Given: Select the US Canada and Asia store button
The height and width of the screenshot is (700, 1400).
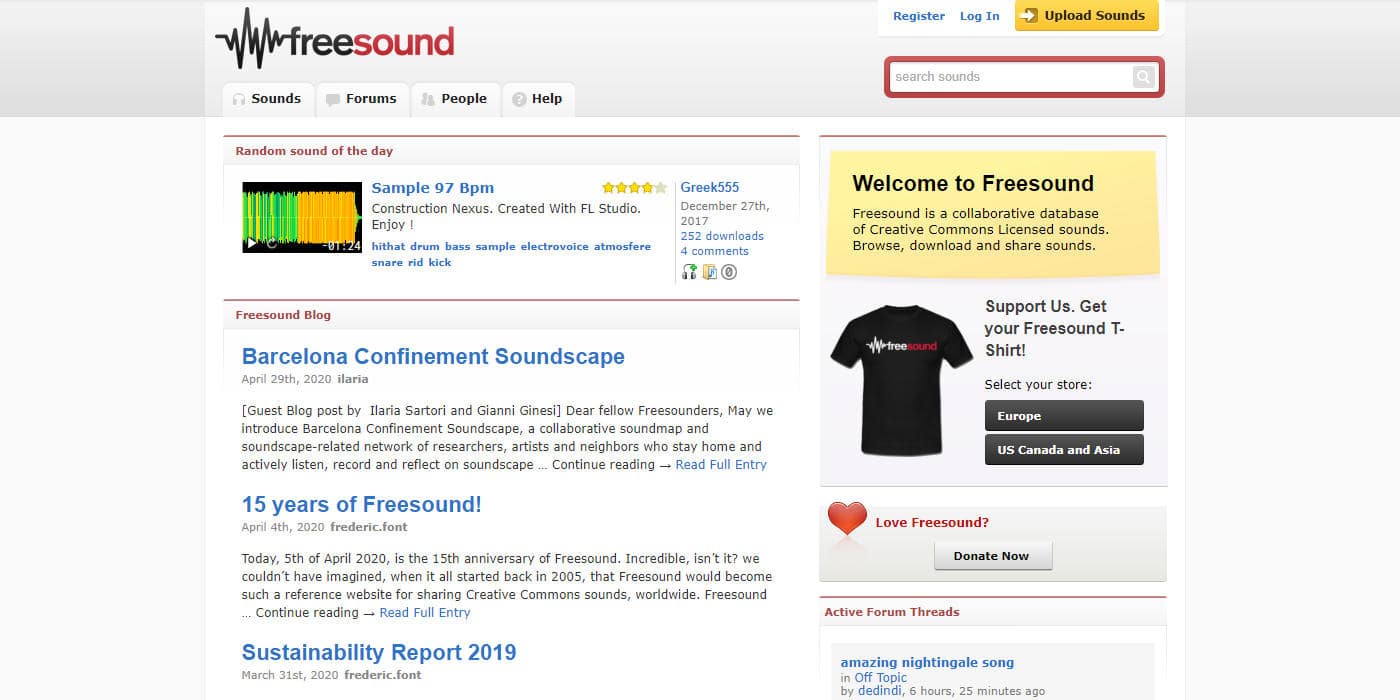Looking at the screenshot, I should (x=1064, y=449).
